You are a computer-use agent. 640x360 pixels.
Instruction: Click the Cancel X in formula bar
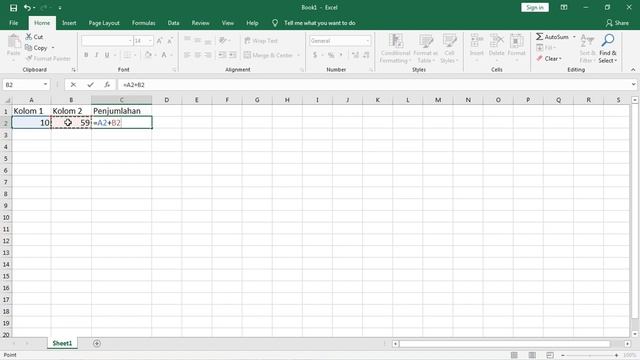73,84
